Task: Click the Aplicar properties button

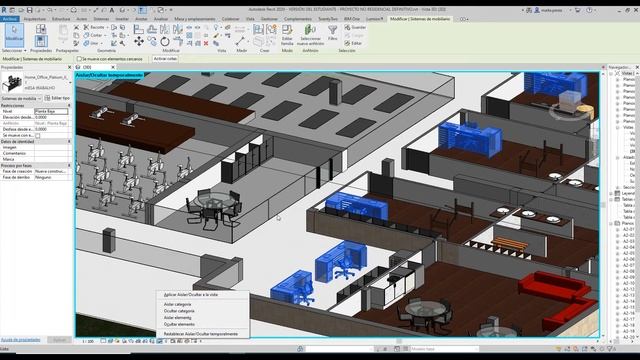Action: [60, 340]
